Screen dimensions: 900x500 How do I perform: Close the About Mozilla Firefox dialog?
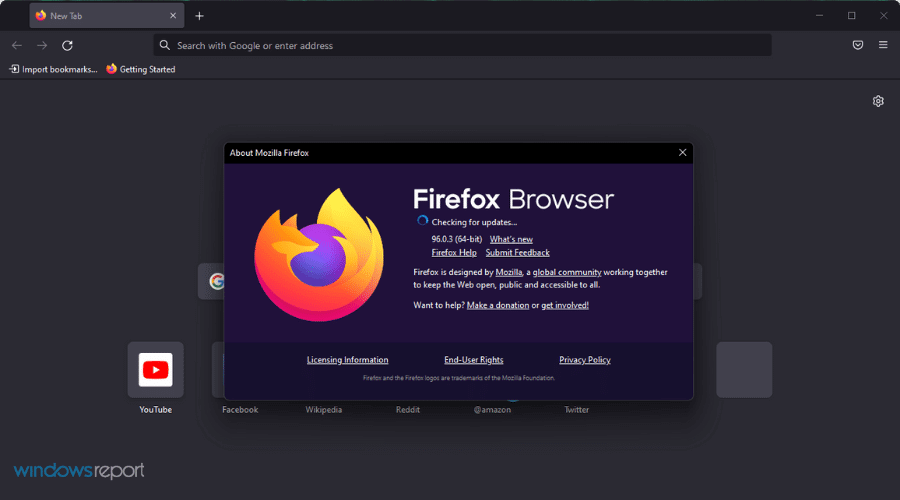[682, 153]
